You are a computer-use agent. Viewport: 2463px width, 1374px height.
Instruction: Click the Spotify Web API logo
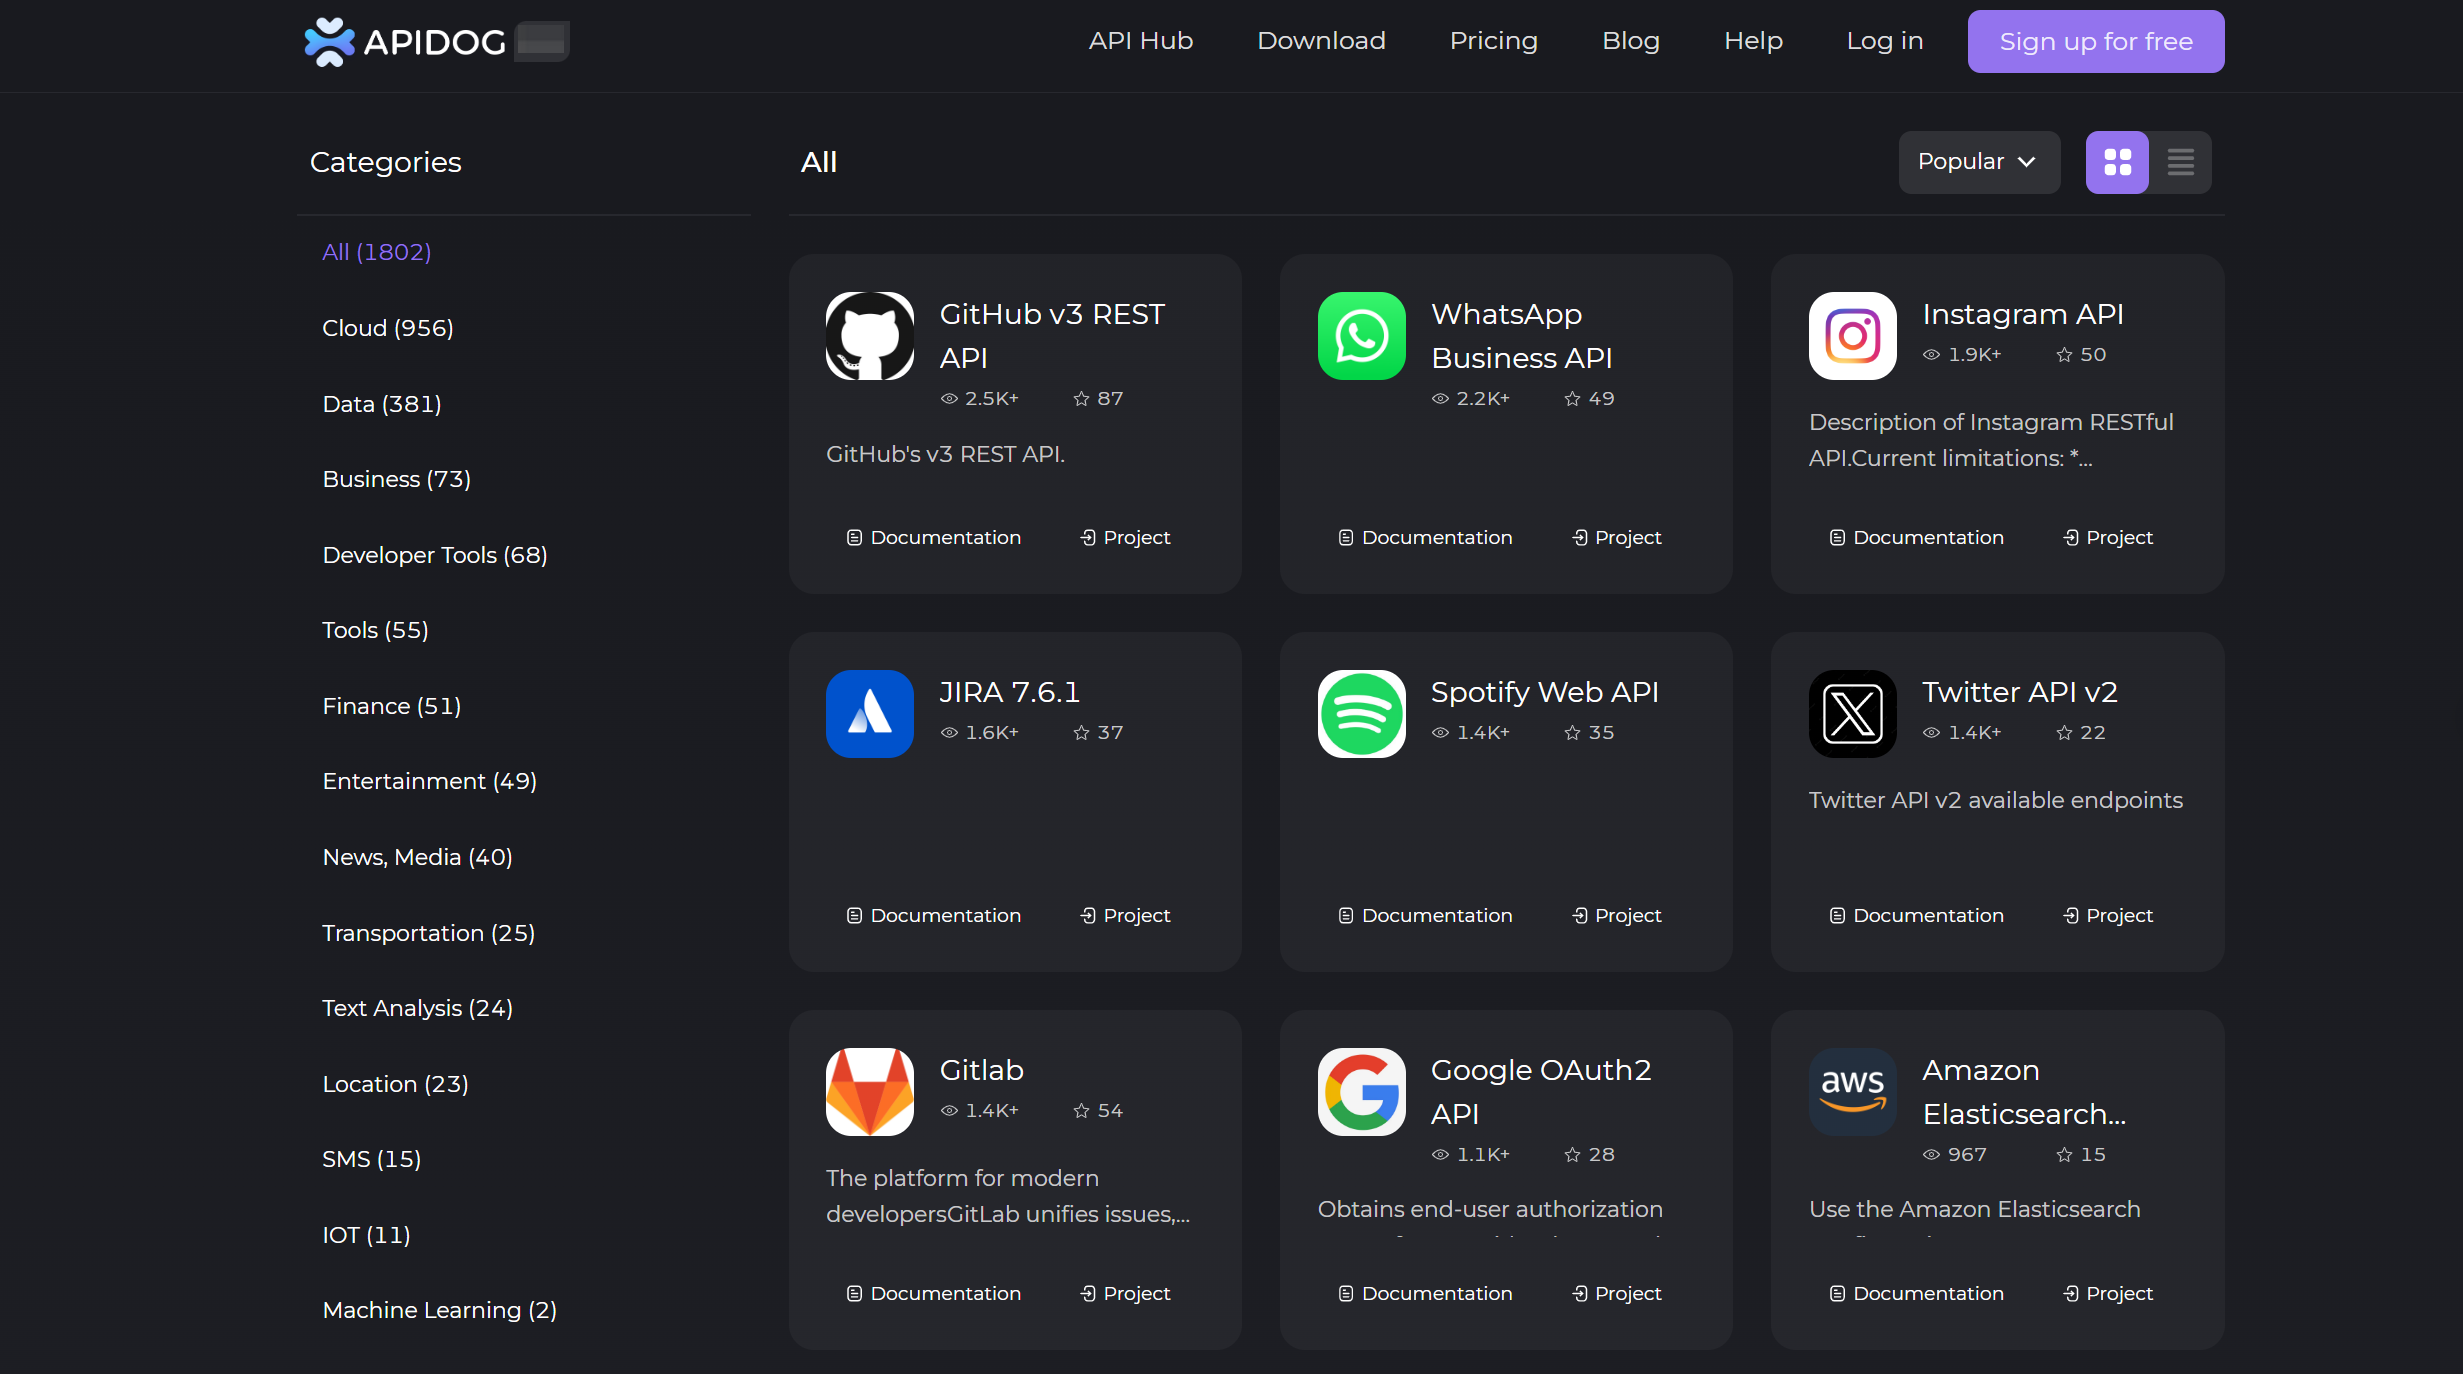click(1361, 714)
